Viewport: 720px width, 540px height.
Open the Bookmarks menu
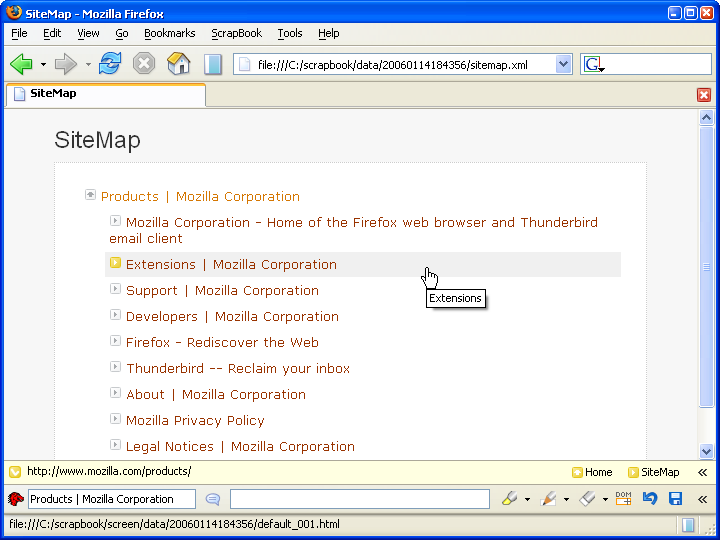[x=169, y=33]
